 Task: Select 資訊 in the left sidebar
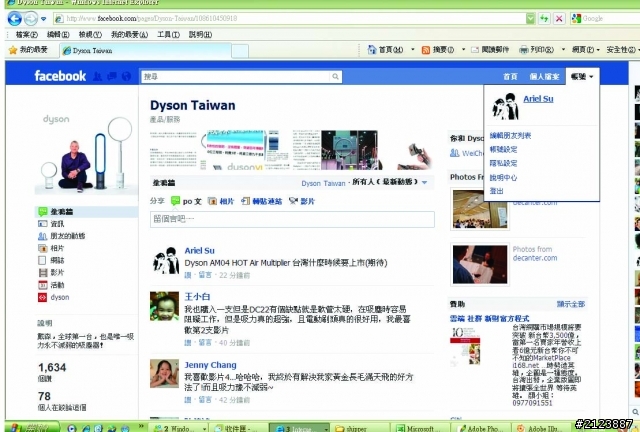click(51, 224)
